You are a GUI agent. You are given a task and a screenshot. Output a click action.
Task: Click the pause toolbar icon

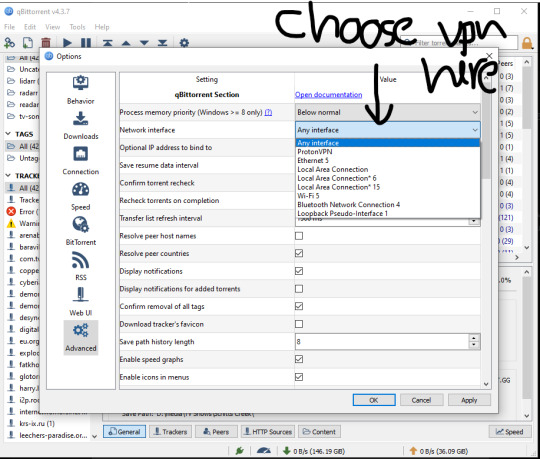pyautogui.click(x=86, y=43)
